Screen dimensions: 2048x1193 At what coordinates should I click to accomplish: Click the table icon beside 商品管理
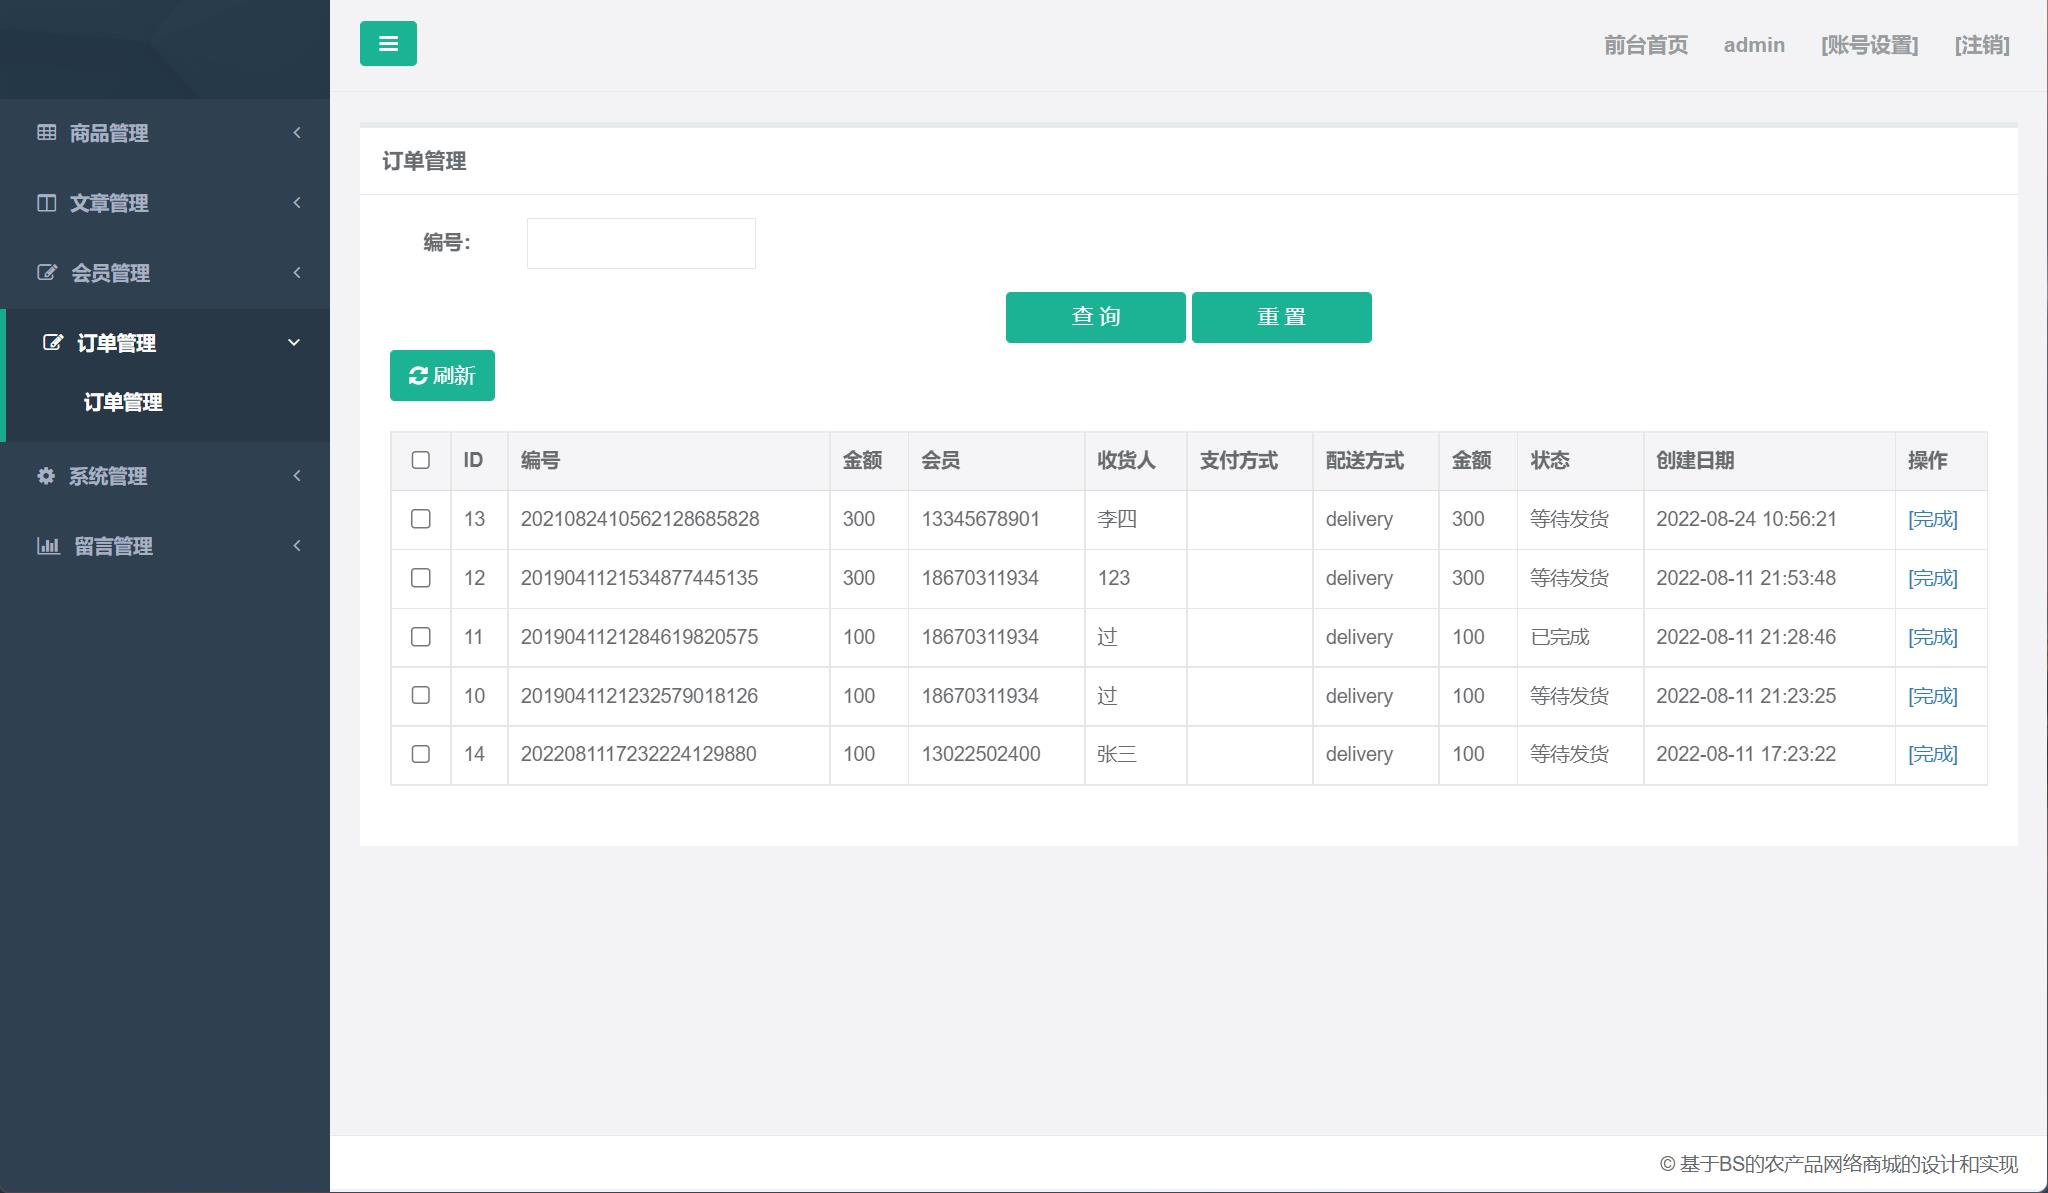pos(46,132)
